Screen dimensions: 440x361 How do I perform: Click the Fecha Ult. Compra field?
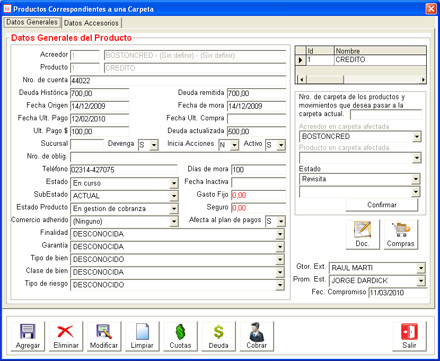pos(256,119)
